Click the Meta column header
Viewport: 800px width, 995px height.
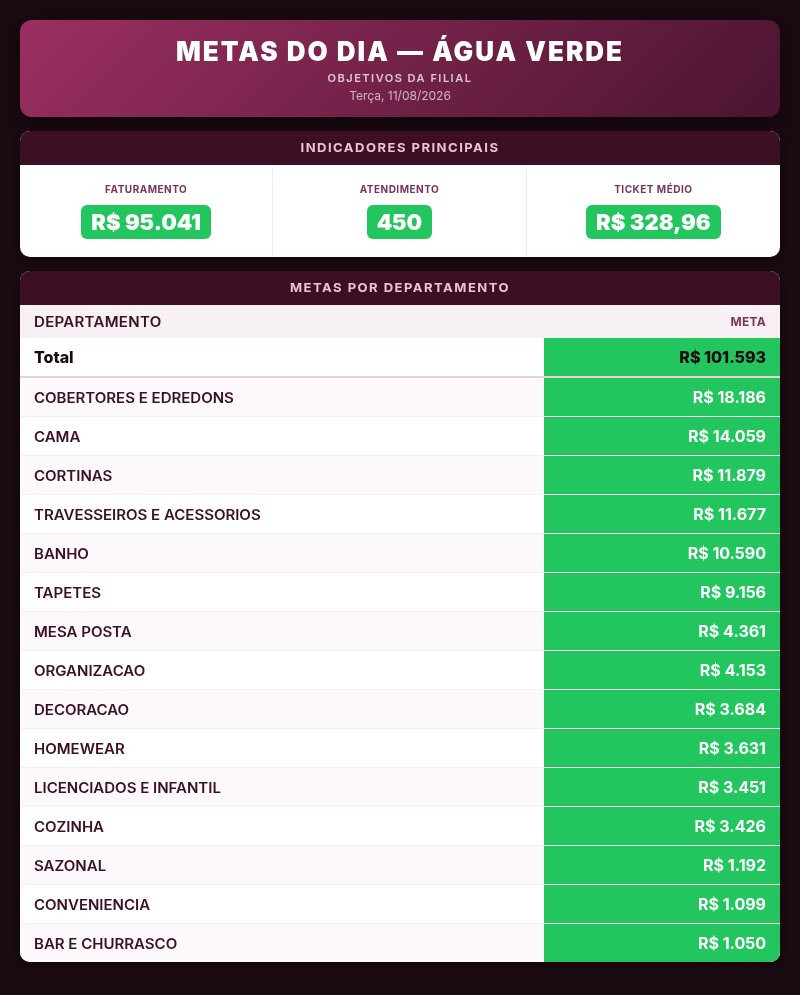click(x=747, y=322)
